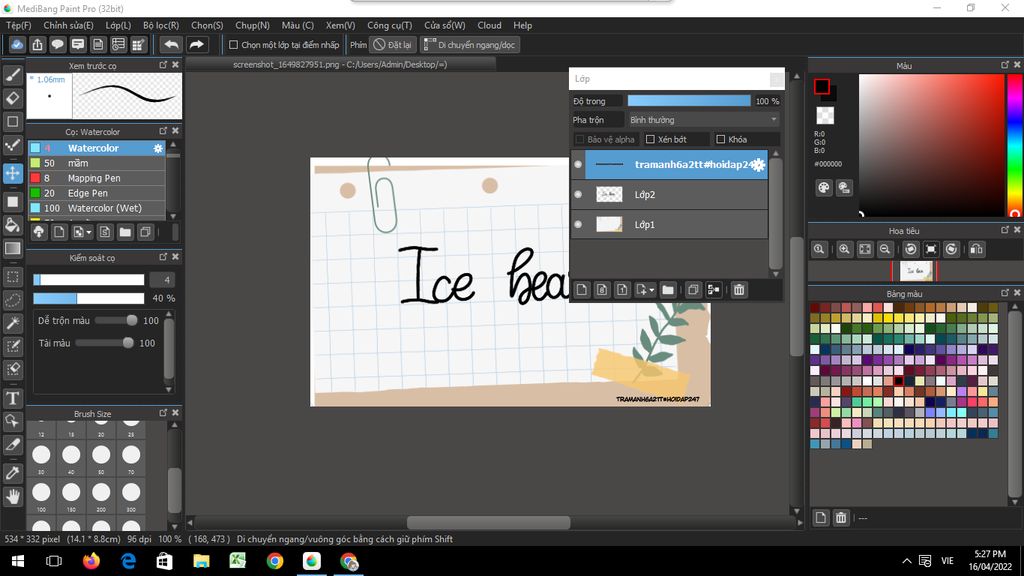Image resolution: width=1024 pixels, height=576 pixels.
Task: Delete layer with trash icon
Action: click(739, 290)
